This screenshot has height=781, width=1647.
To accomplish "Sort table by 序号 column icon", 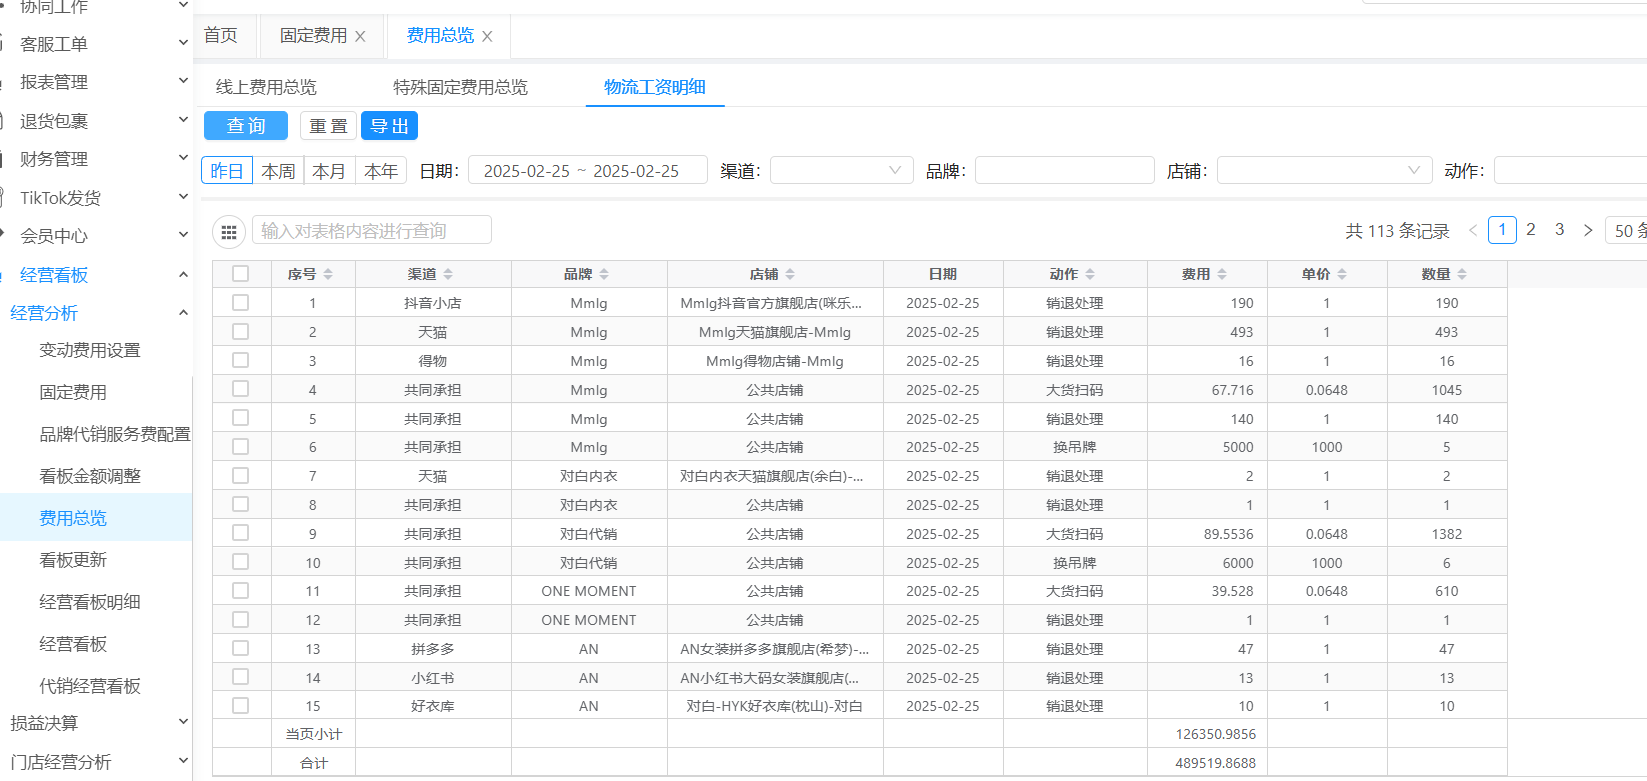I will pyautogui.click(x=328, y=274).
